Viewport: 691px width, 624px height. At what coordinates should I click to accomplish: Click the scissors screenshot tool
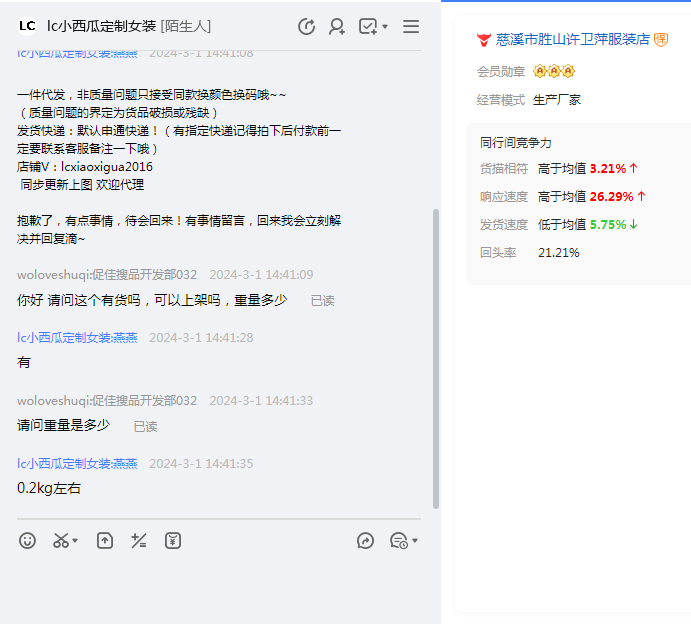pyautogui.click(x=61, y=541)
